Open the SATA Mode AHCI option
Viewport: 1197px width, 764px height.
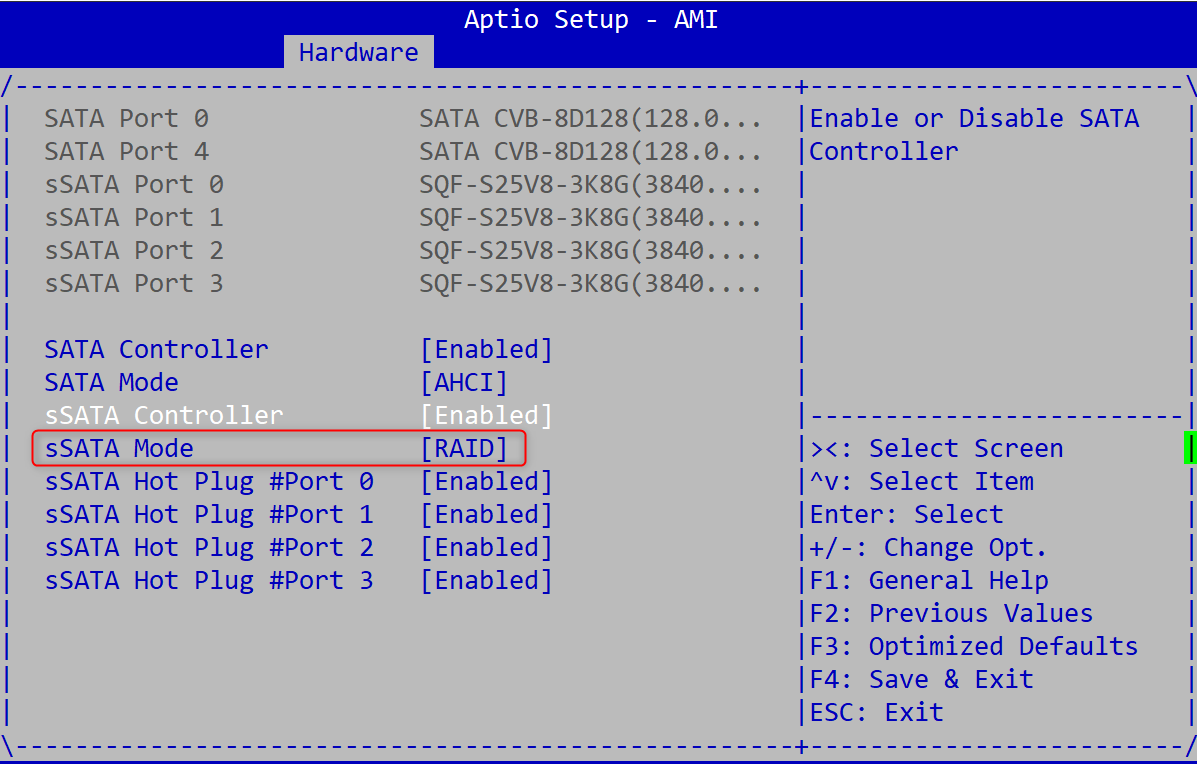[x=464, y=383]
